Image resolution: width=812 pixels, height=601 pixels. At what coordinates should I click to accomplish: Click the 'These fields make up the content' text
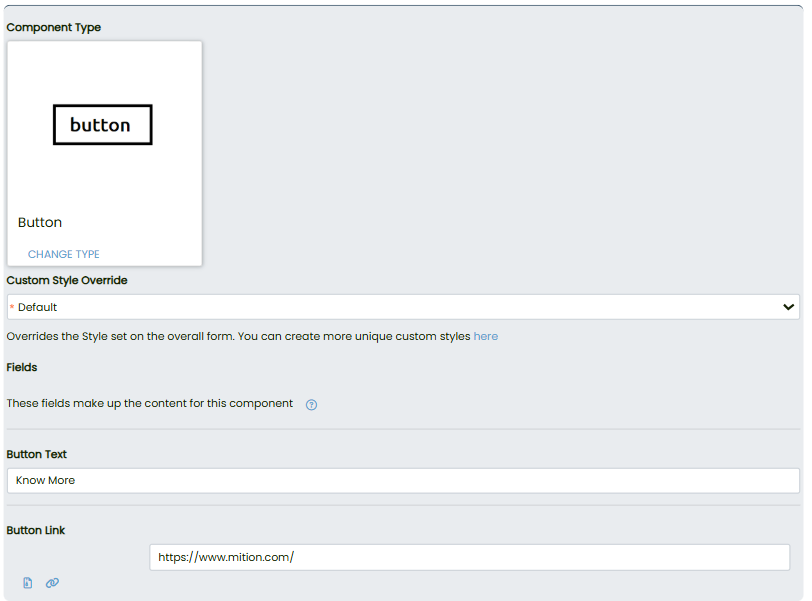[150, 404]
